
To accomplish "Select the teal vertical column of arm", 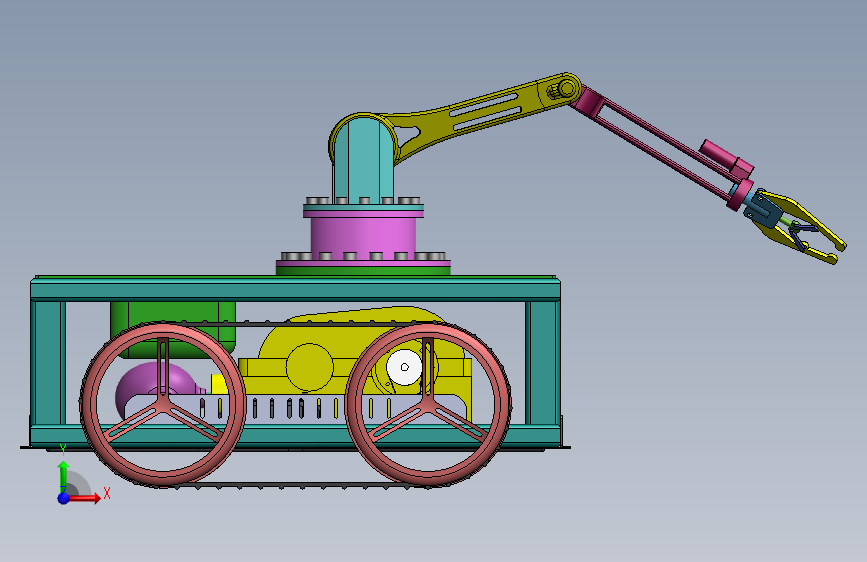I will point(363,160).
